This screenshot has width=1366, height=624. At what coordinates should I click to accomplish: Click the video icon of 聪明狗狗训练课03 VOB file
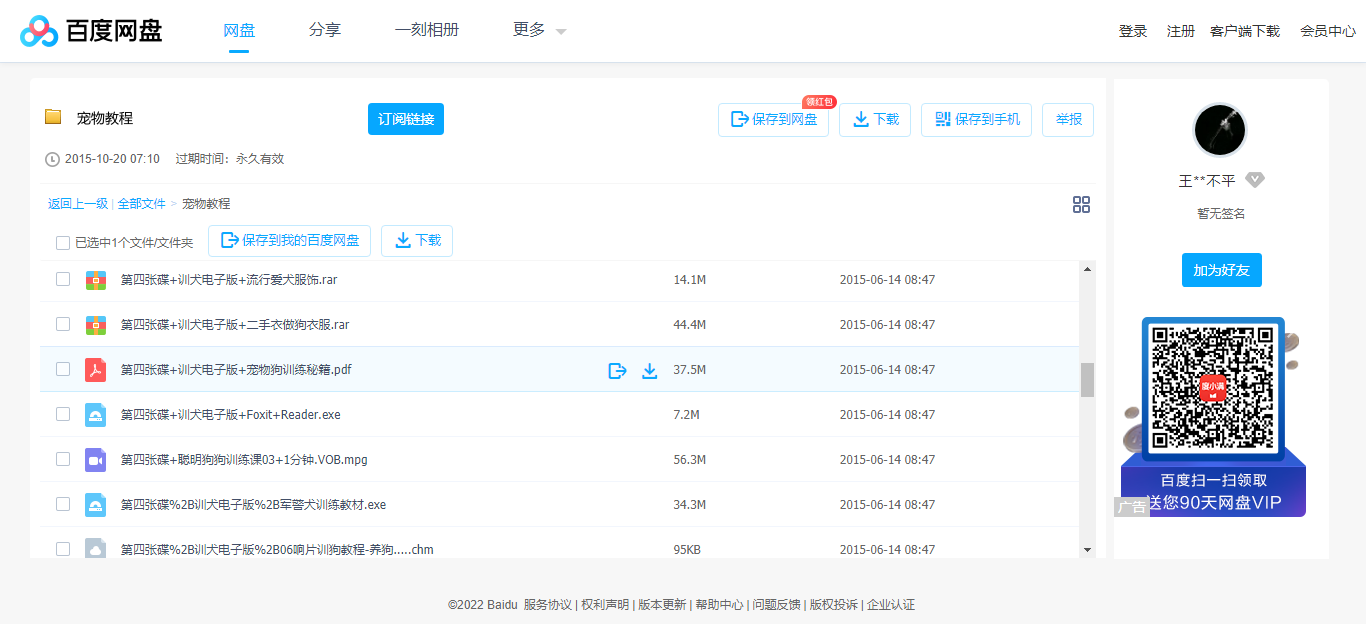[x=95, y=459]
